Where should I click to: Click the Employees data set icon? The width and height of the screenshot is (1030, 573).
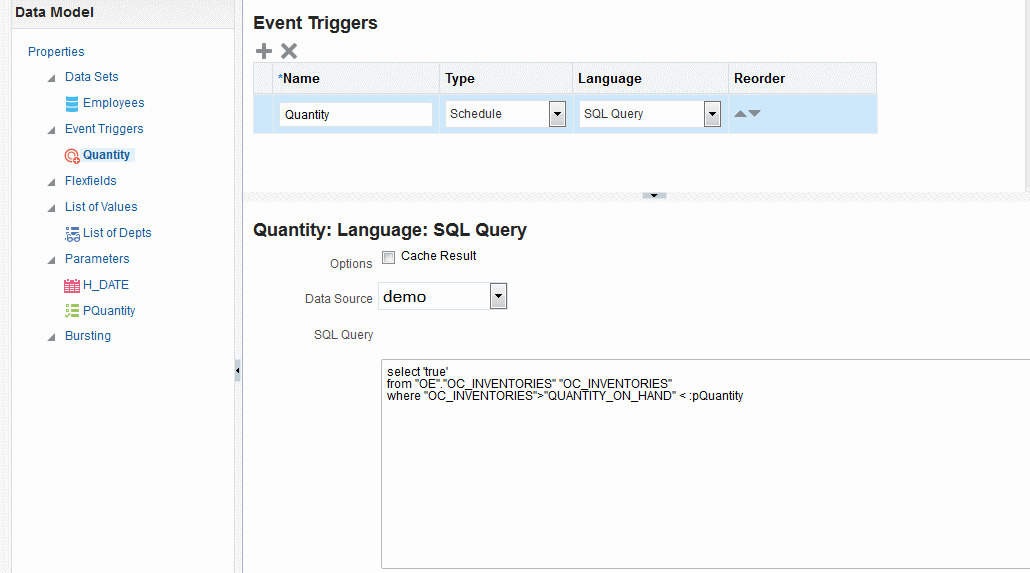tap(72, 103)
